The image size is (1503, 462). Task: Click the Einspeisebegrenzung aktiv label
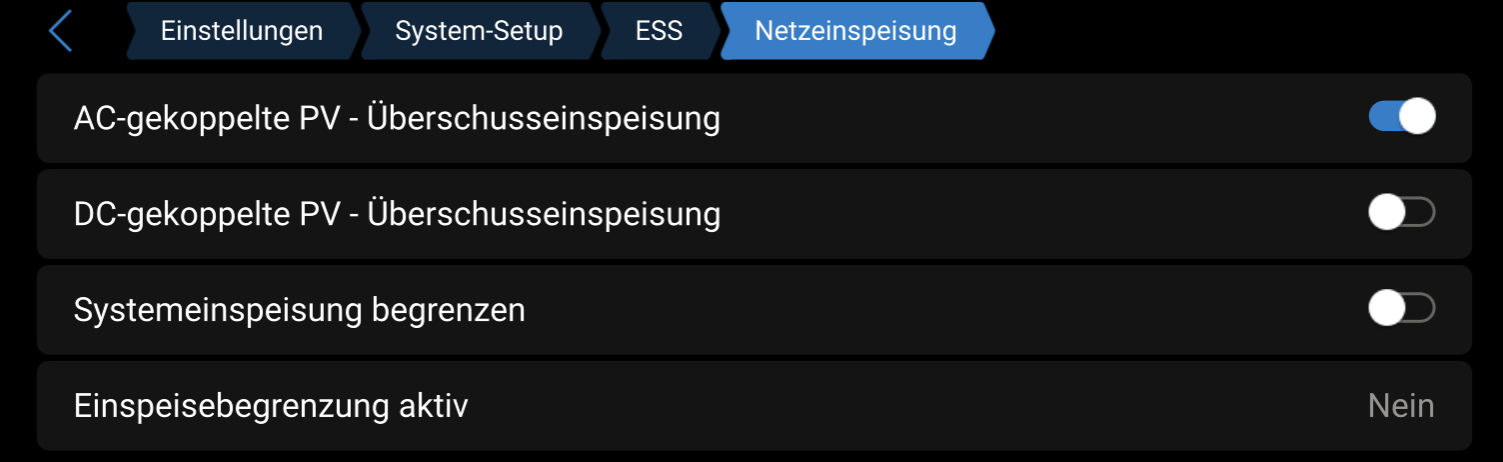point(270,406)
